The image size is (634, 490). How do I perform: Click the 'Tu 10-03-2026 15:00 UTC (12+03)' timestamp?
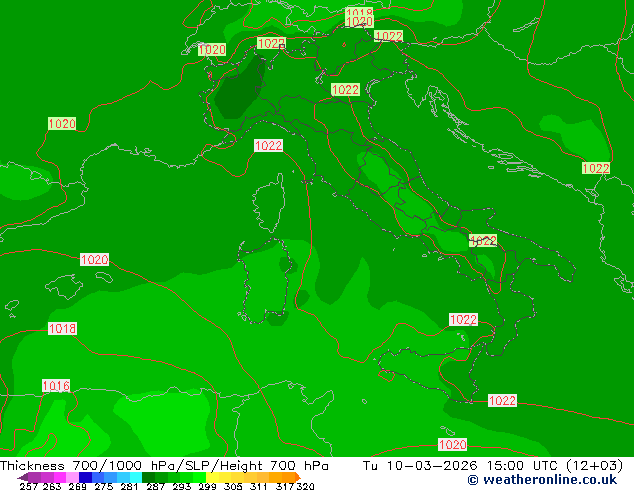(493, 466)
